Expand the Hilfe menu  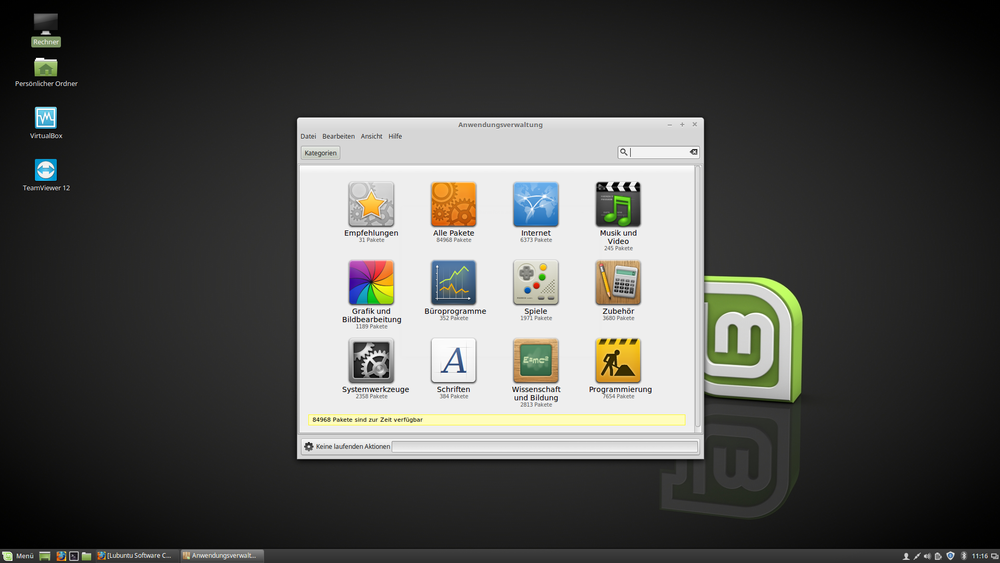pos(395,136)
